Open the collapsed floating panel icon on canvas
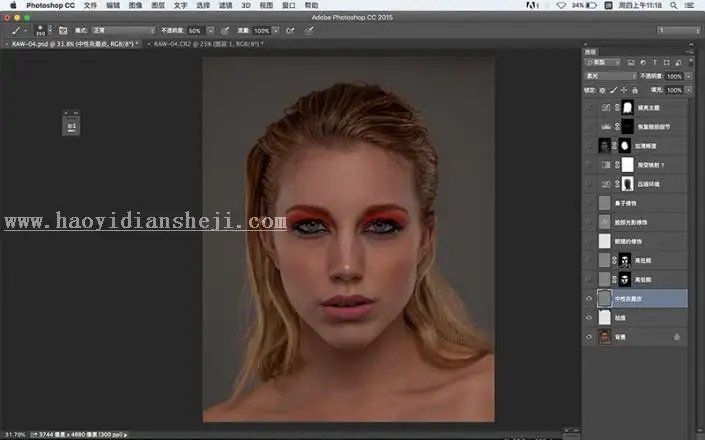 [71, 126]
